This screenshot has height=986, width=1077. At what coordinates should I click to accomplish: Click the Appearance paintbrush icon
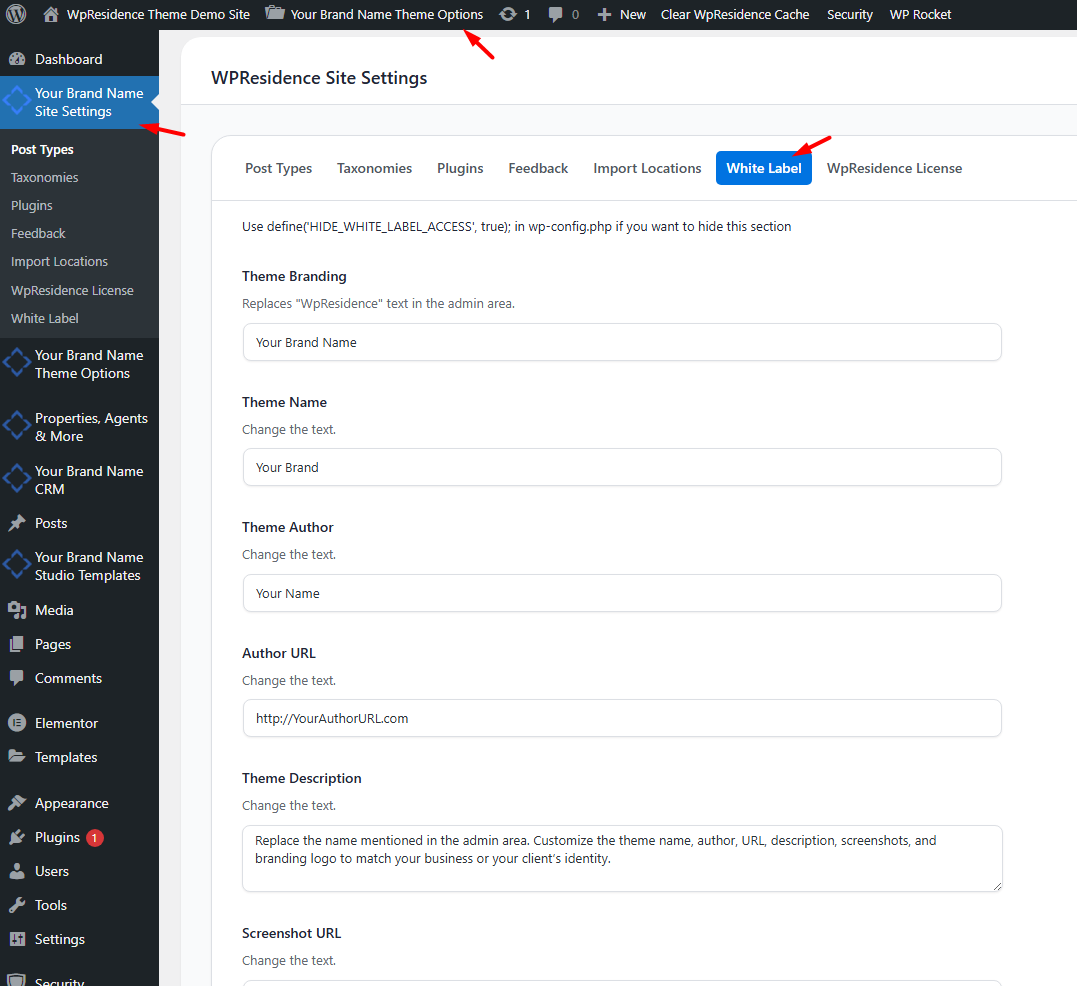click(17, 803)
